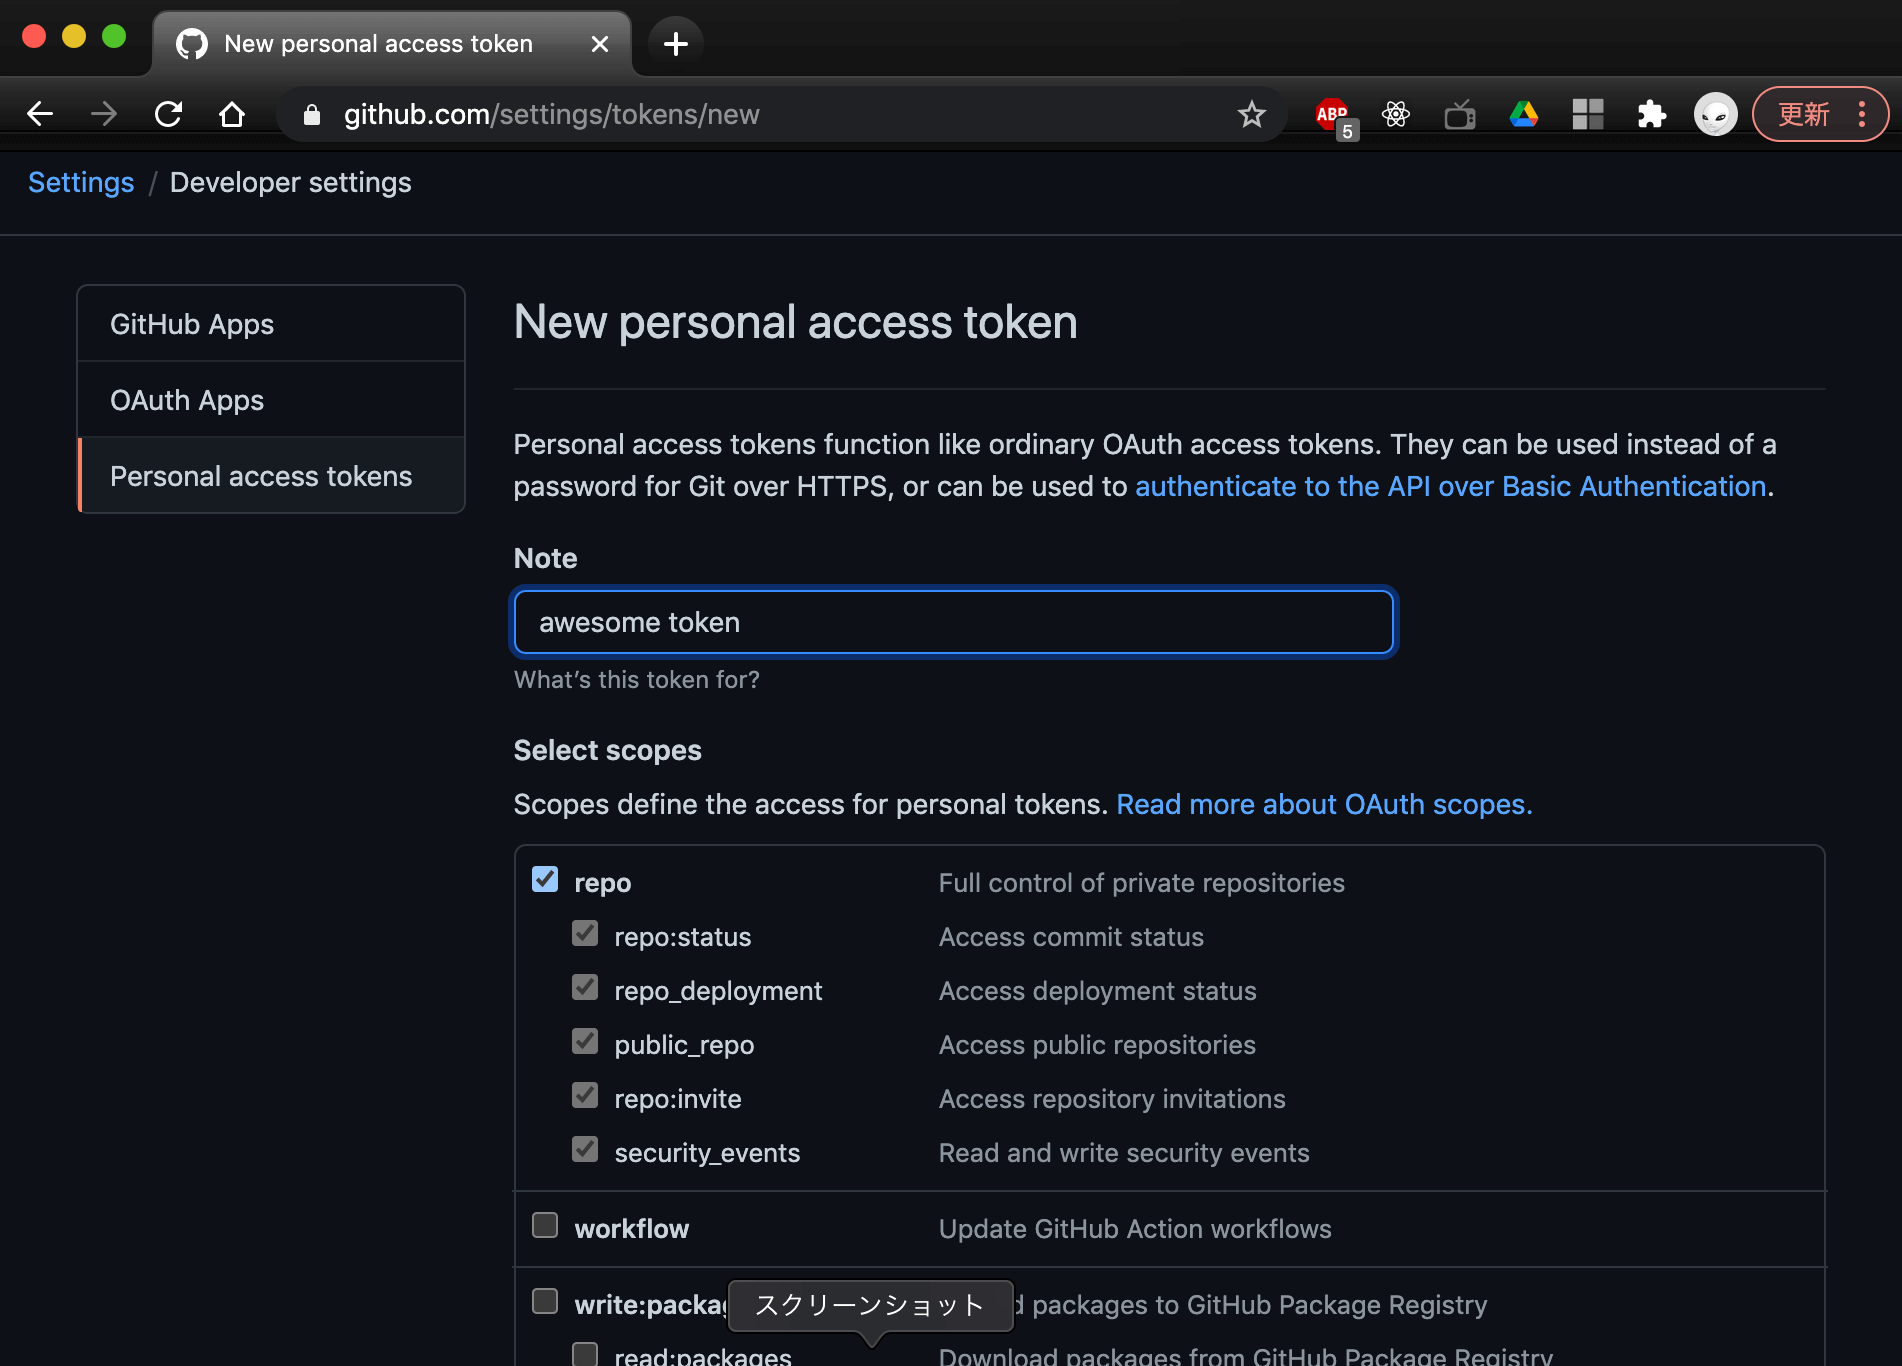1902x1366 pixels.
Task: Click the GitHub favicon on the tab
Action: [x=192, y=44]
